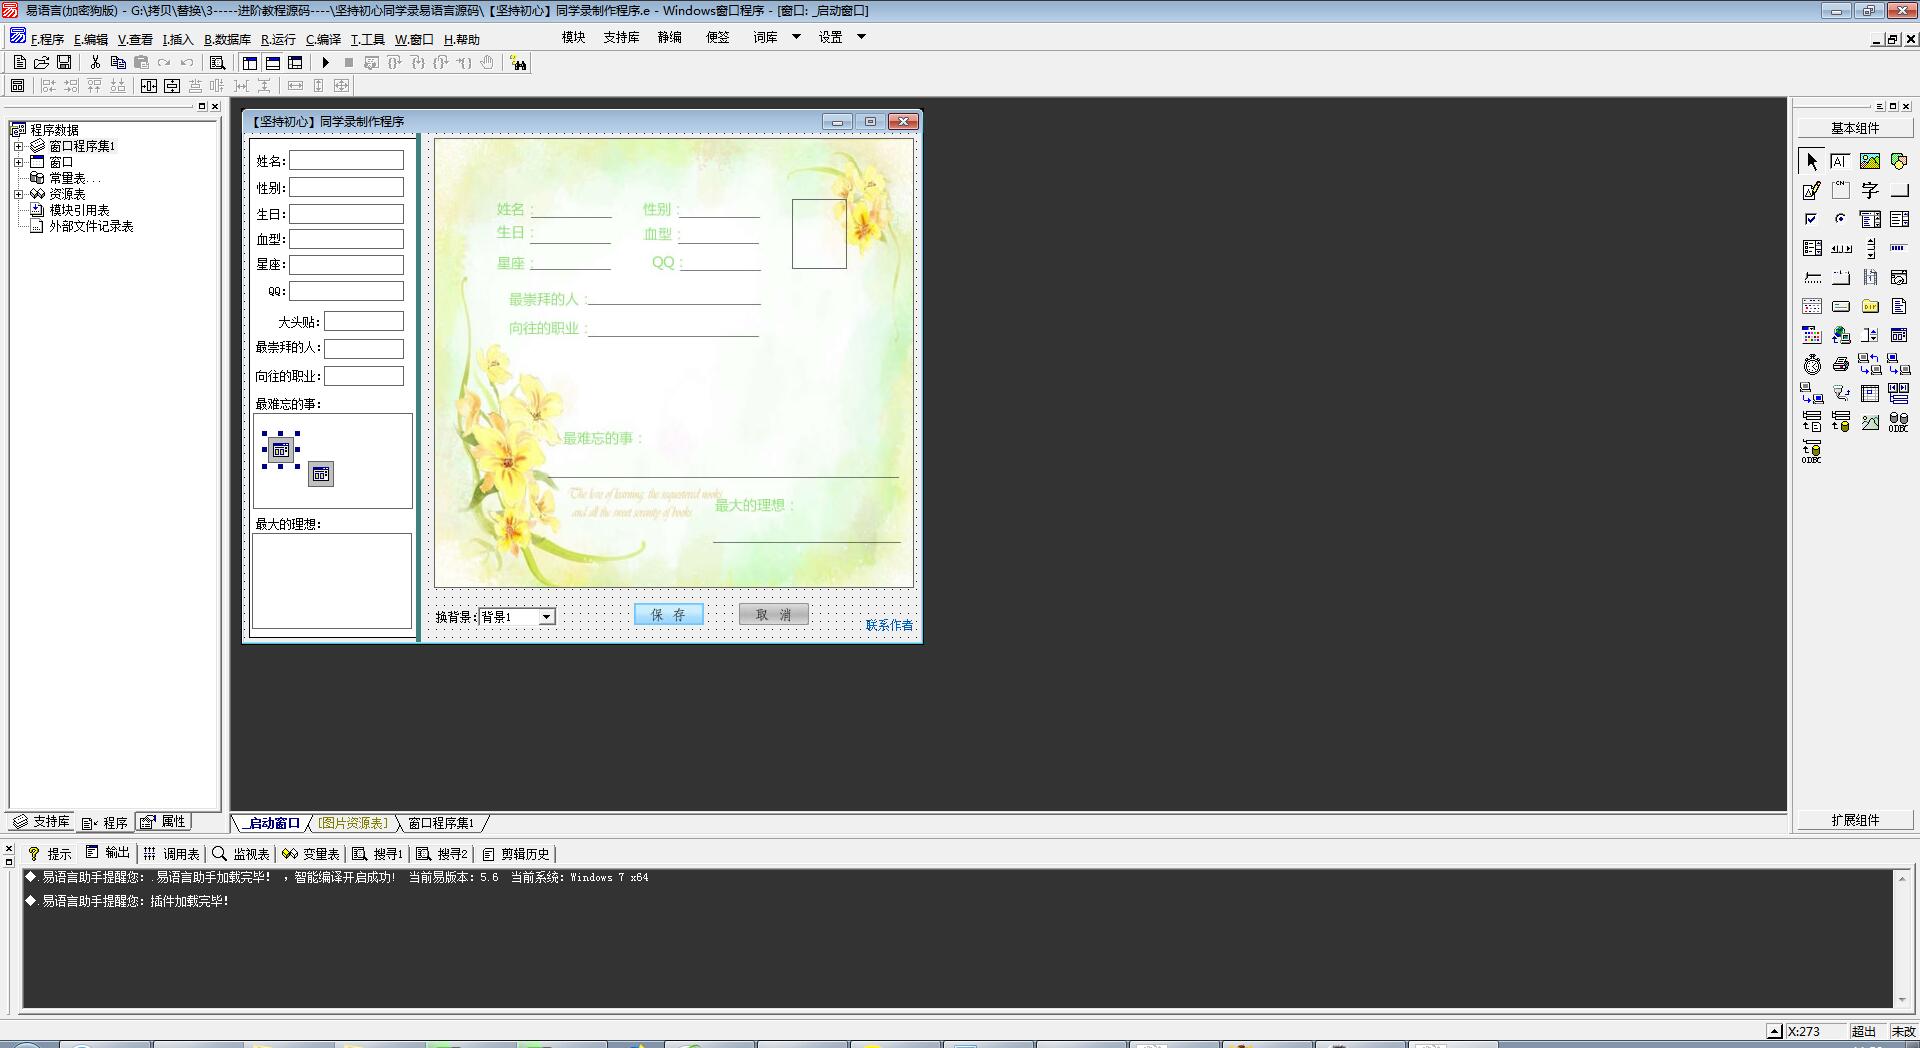1920x1048 pixels.
Task: Click the 保存 button on form
Action: pyautogui.click(x=669, y=614)
